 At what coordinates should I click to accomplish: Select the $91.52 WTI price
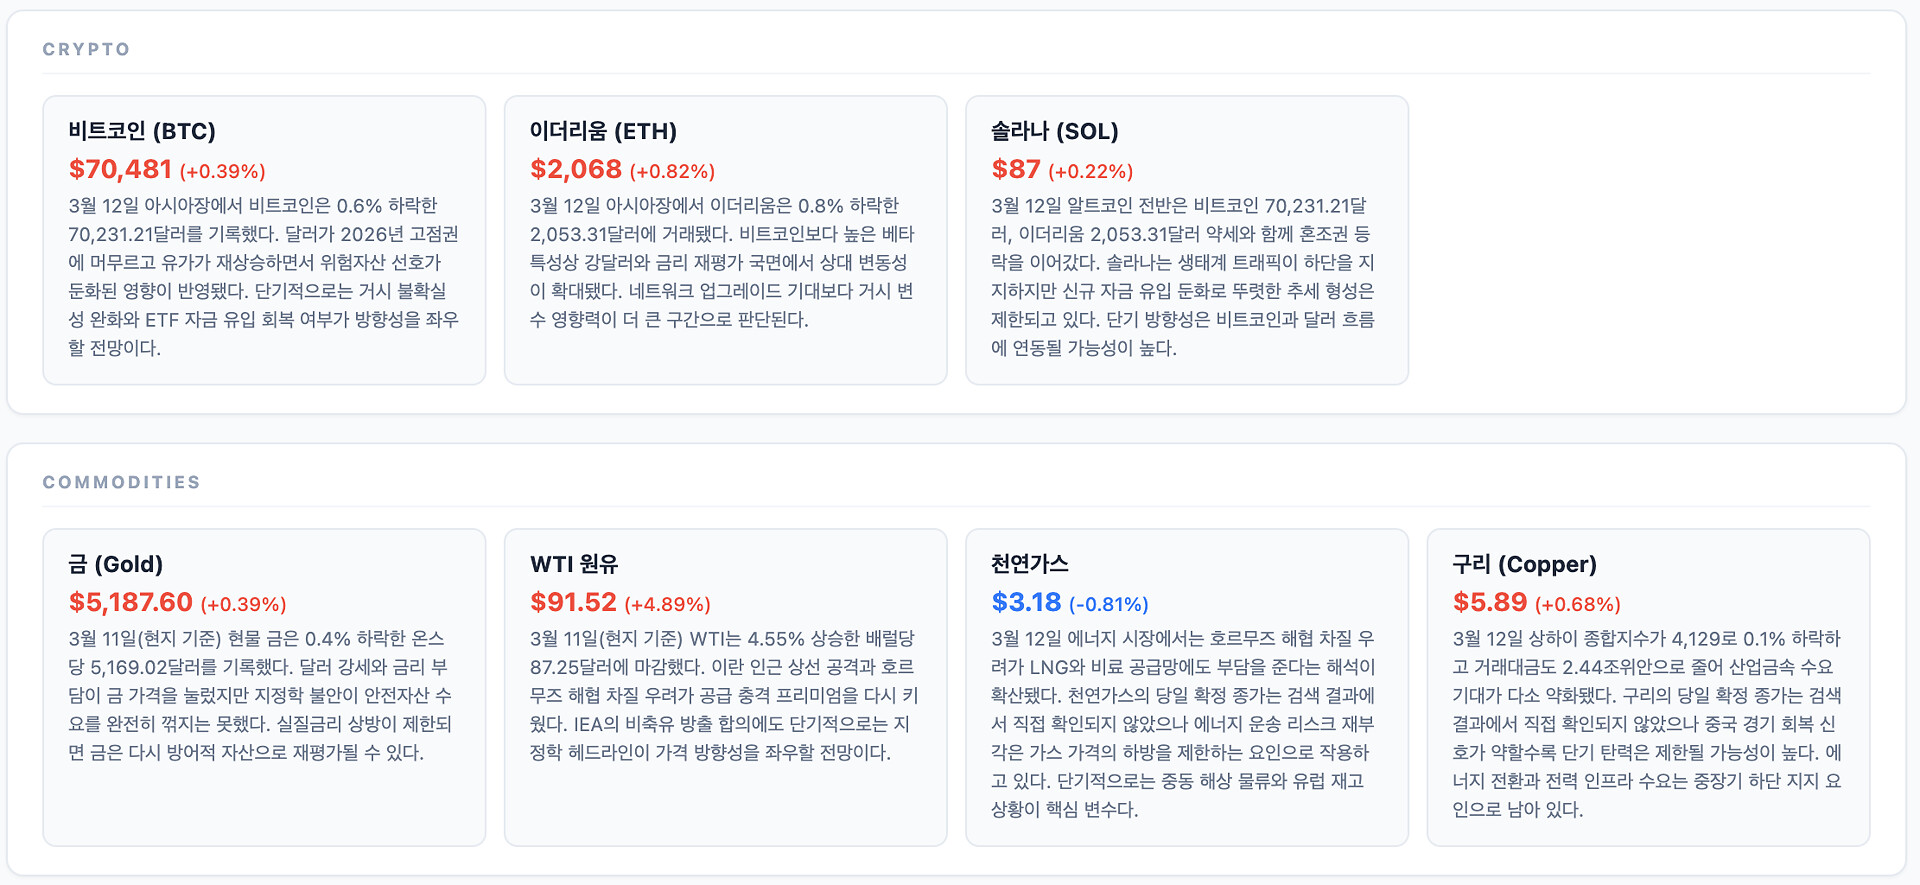pos(573,603)
